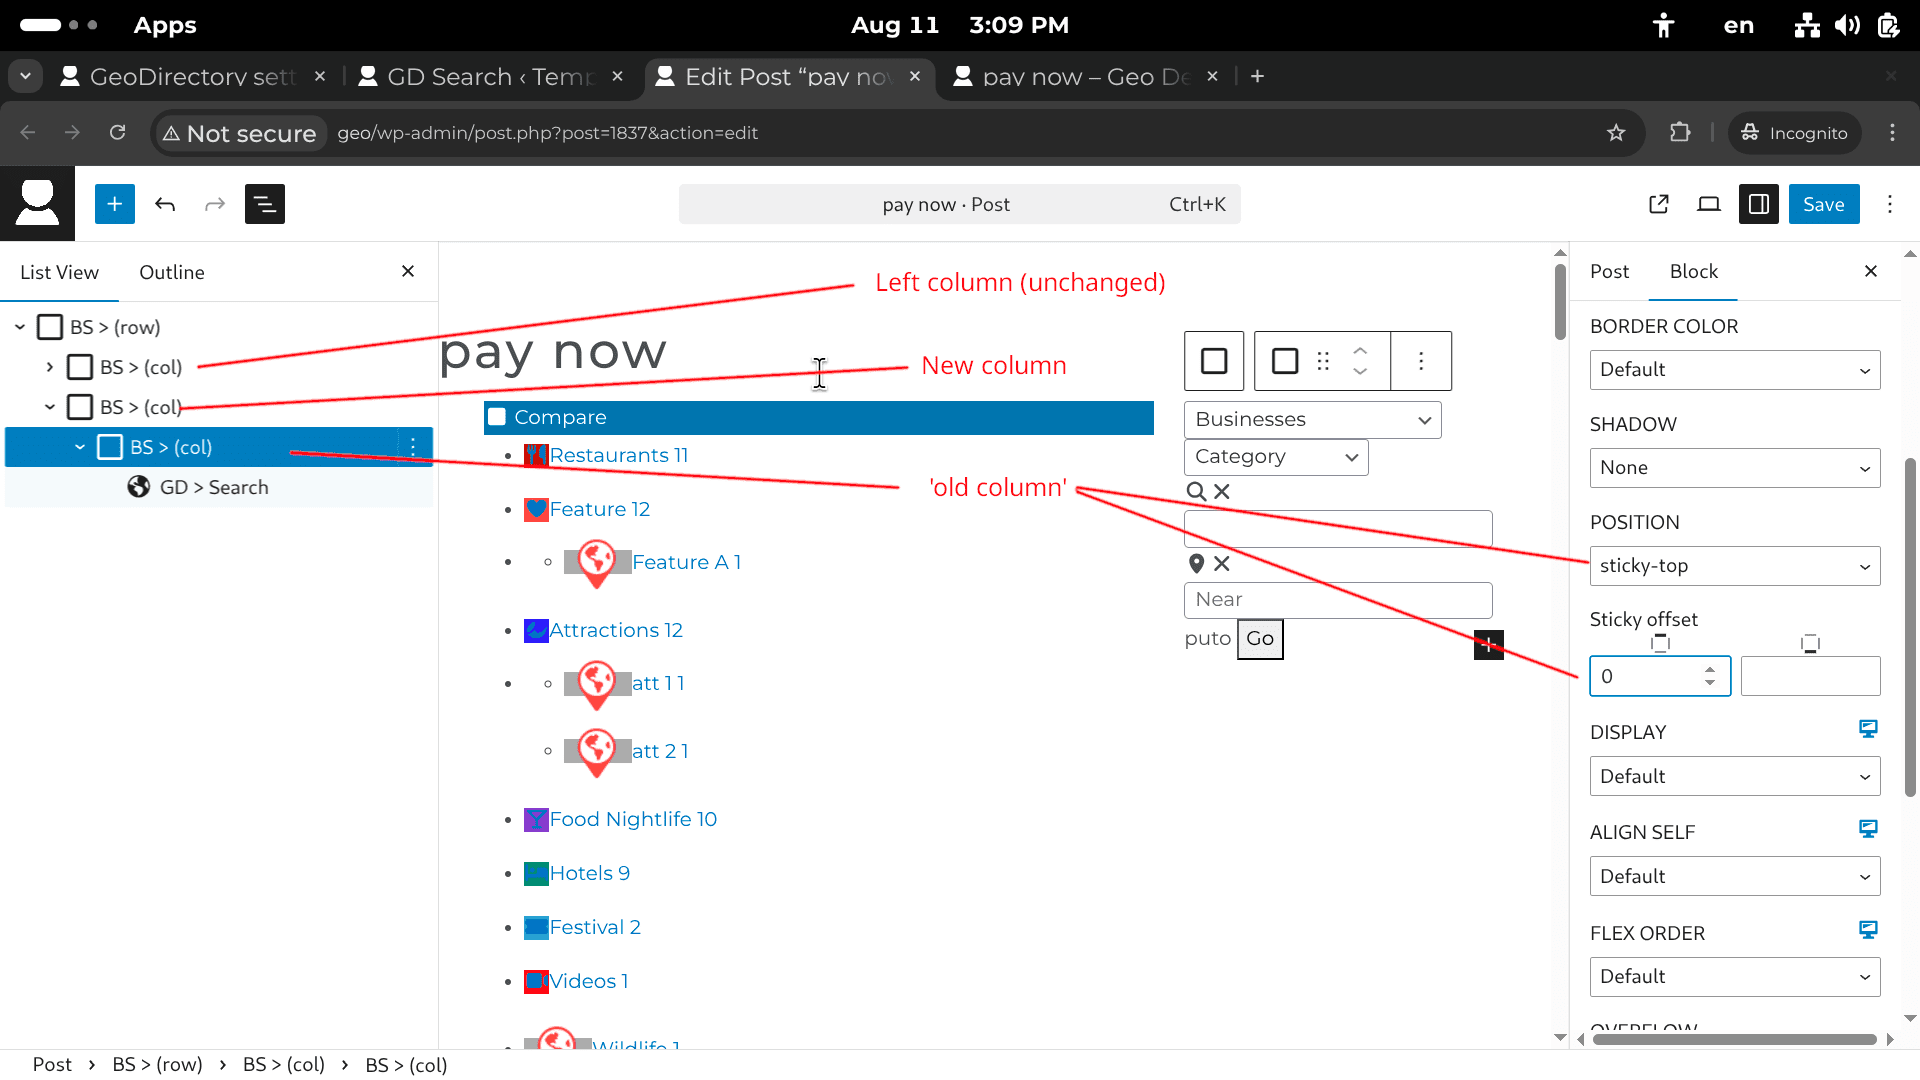The image size is (1920, 1080).
Task: Click the DISPLAY responsive device icon
Action: pyautogui.click(x=1867, y=729)
